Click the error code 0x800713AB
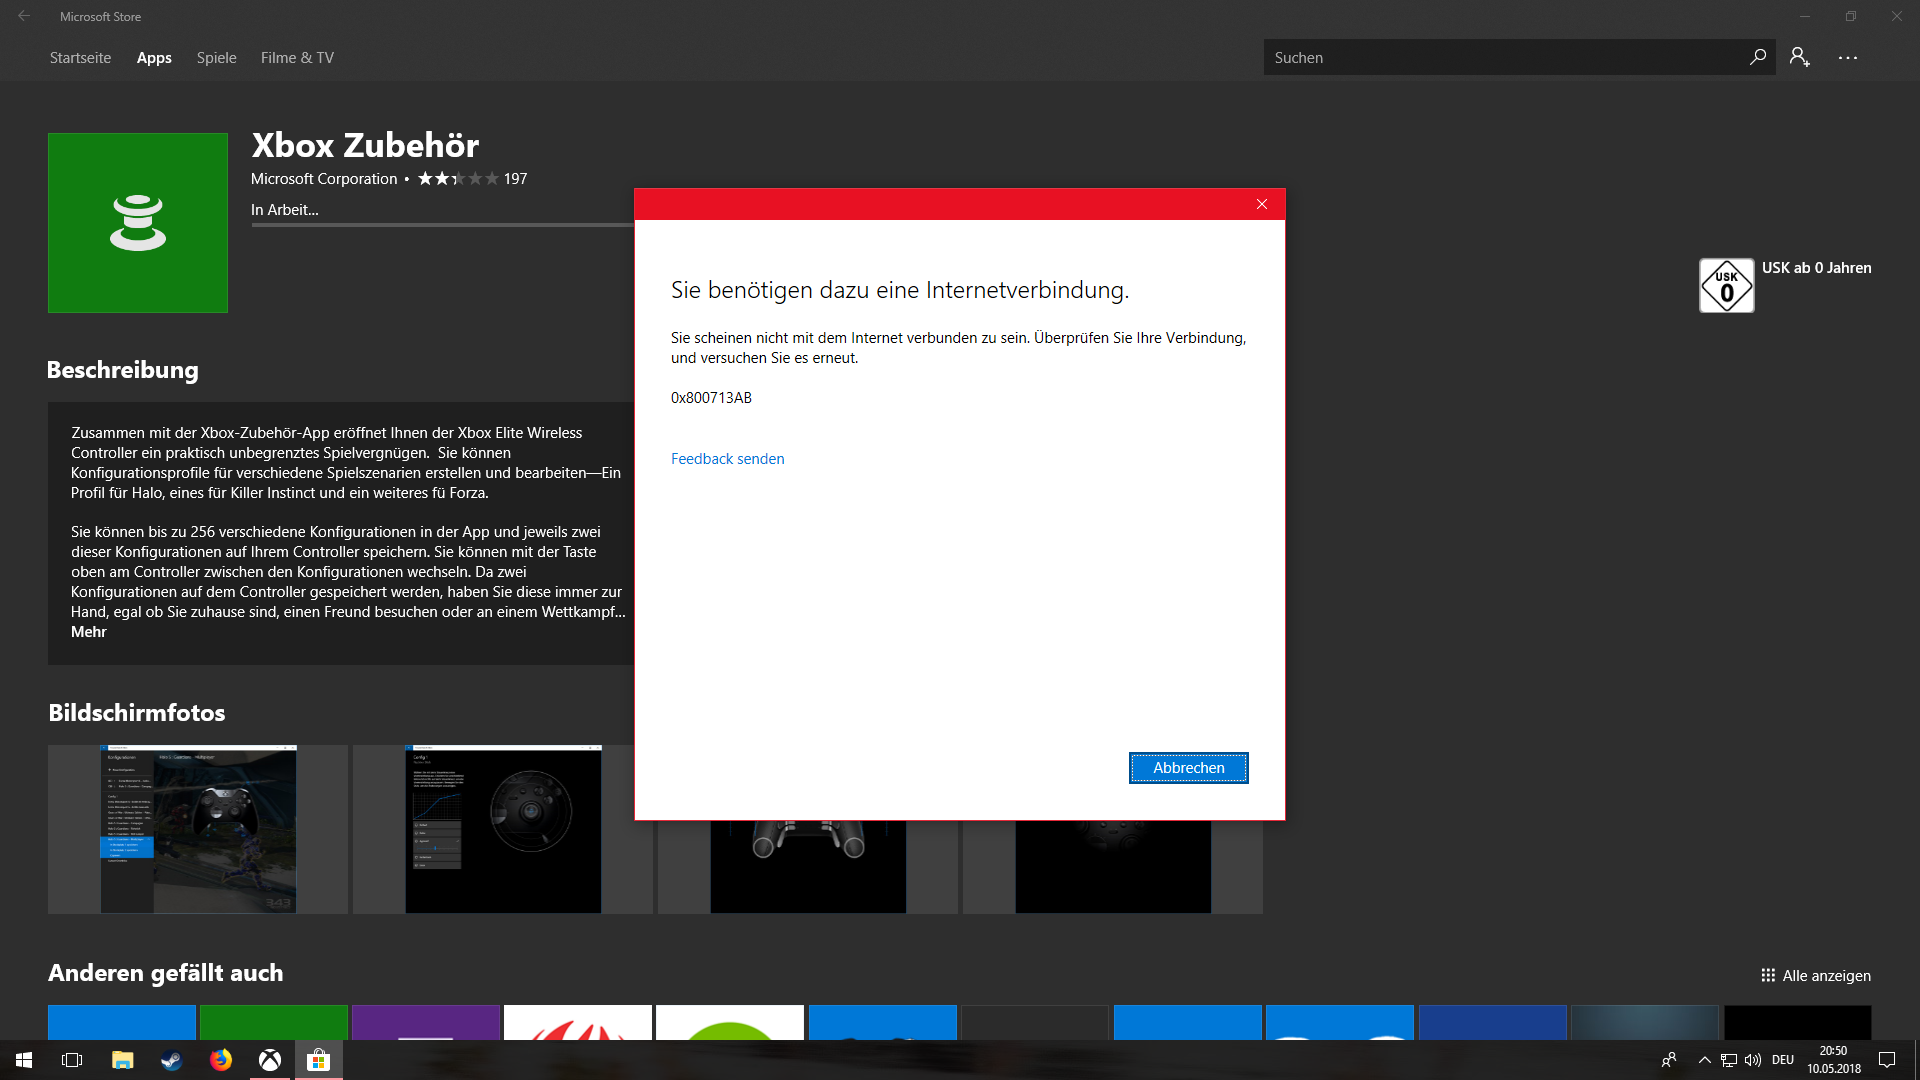This screenshot has height=1080, width=1920. 711,398
